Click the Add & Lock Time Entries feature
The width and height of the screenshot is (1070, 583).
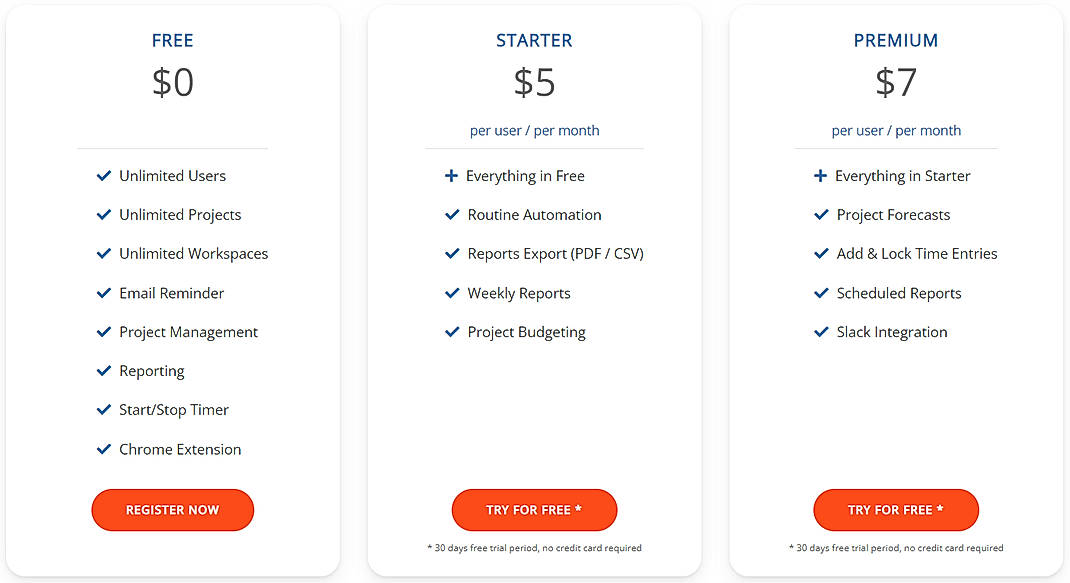click(917, 253)
